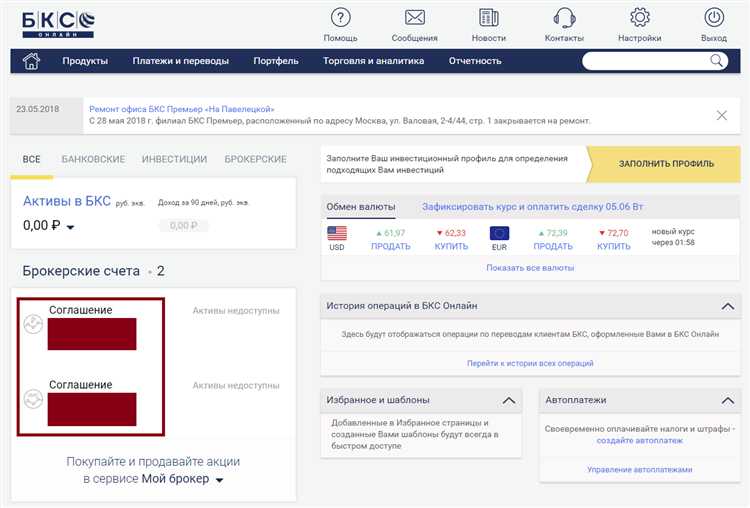Click the first Соглашение account icon
750x508 pixels.
pyautogui.click(x=33, y=324)
